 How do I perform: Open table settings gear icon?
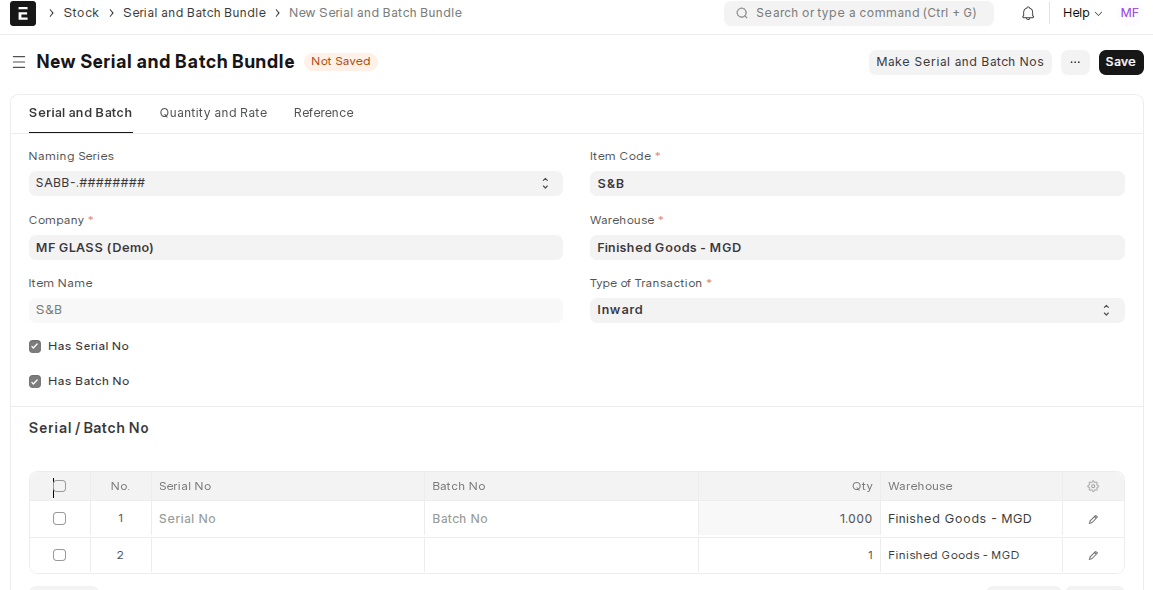(x=1093, y=486)
